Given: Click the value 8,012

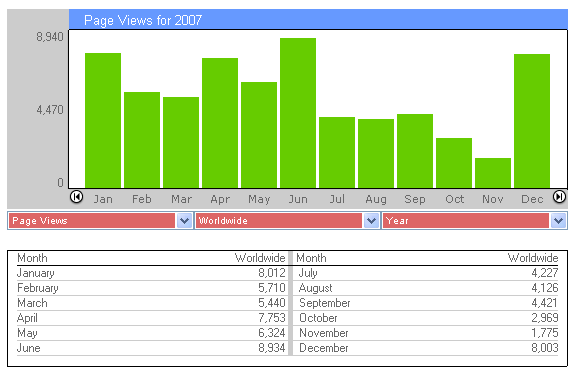Looking at the screenshot, I should pyautogui.click(x=272, y=273).
